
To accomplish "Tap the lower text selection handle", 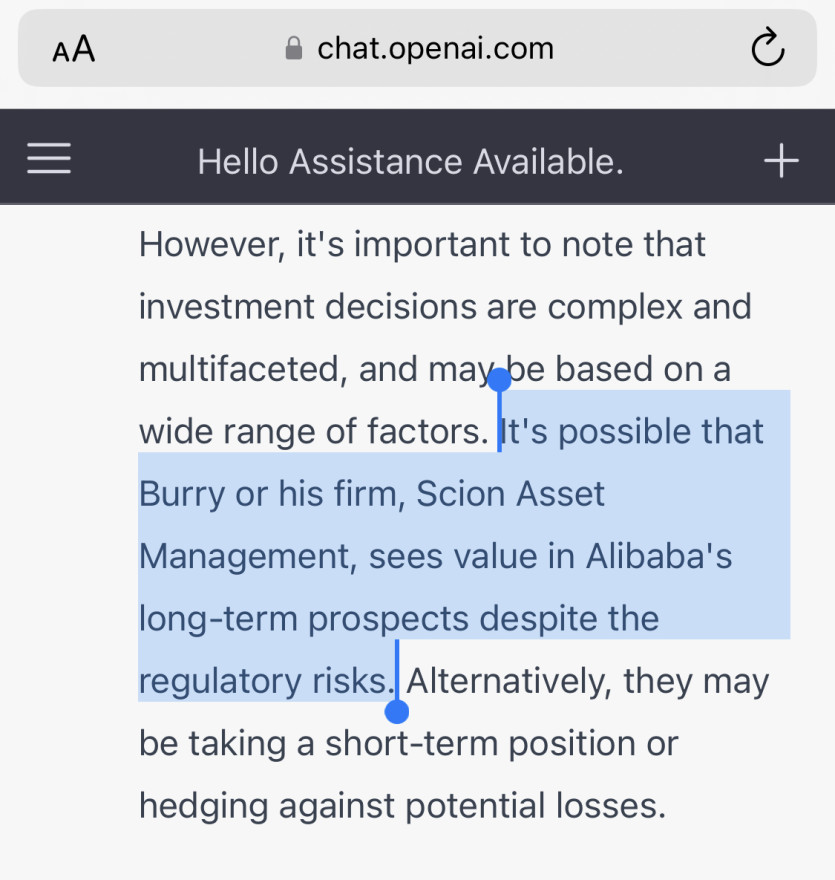I will (x=397, y=711).
